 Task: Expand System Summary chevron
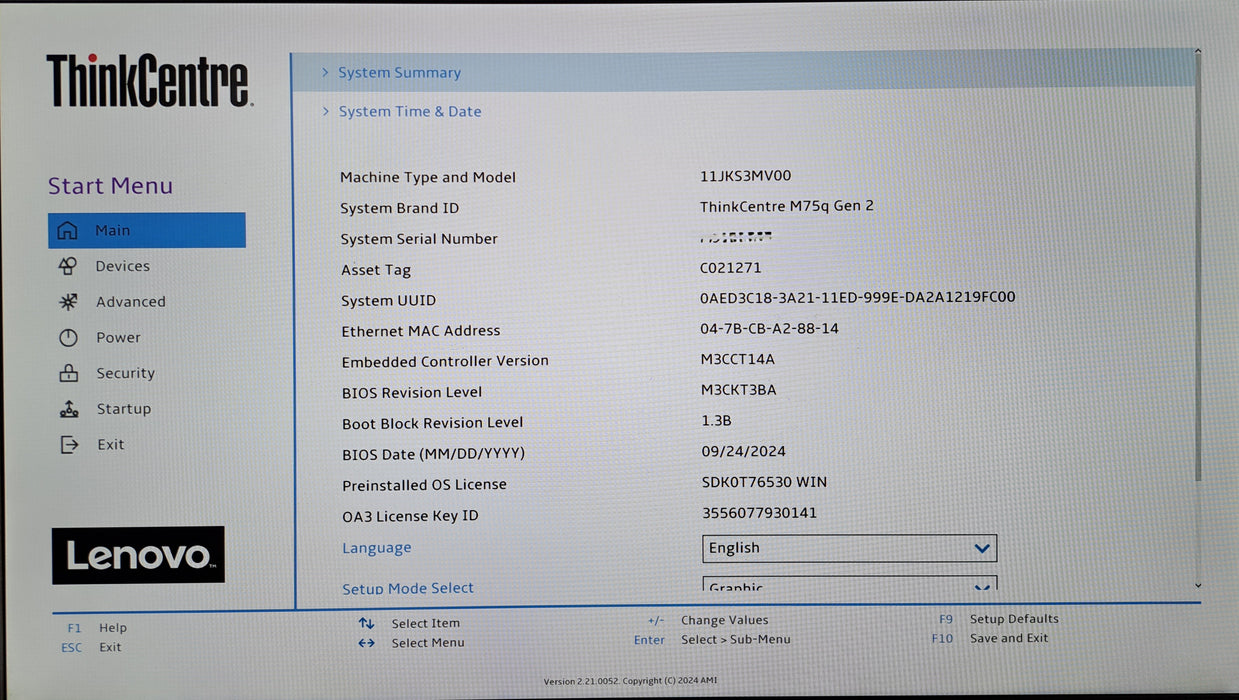click(x=325, y=72)
